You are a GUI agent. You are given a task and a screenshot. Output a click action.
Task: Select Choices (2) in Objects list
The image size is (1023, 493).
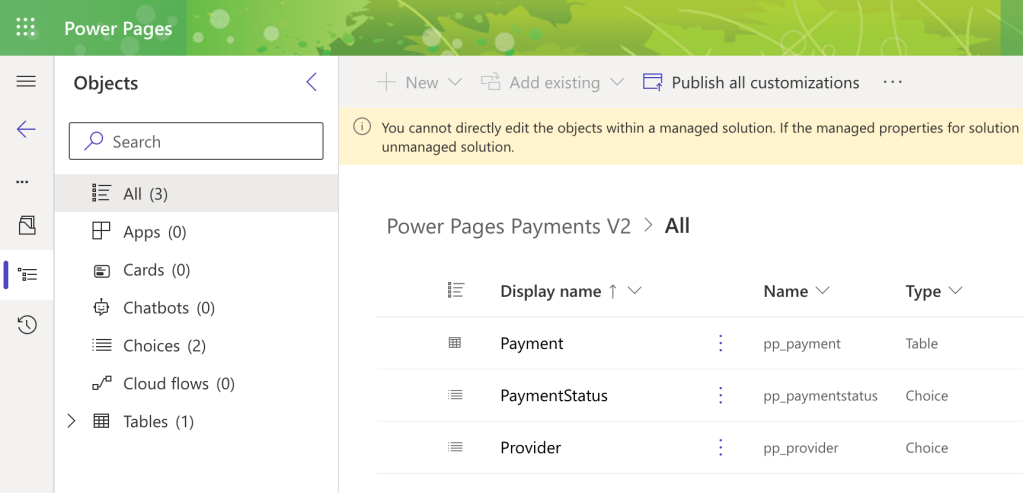pos(164,346)
